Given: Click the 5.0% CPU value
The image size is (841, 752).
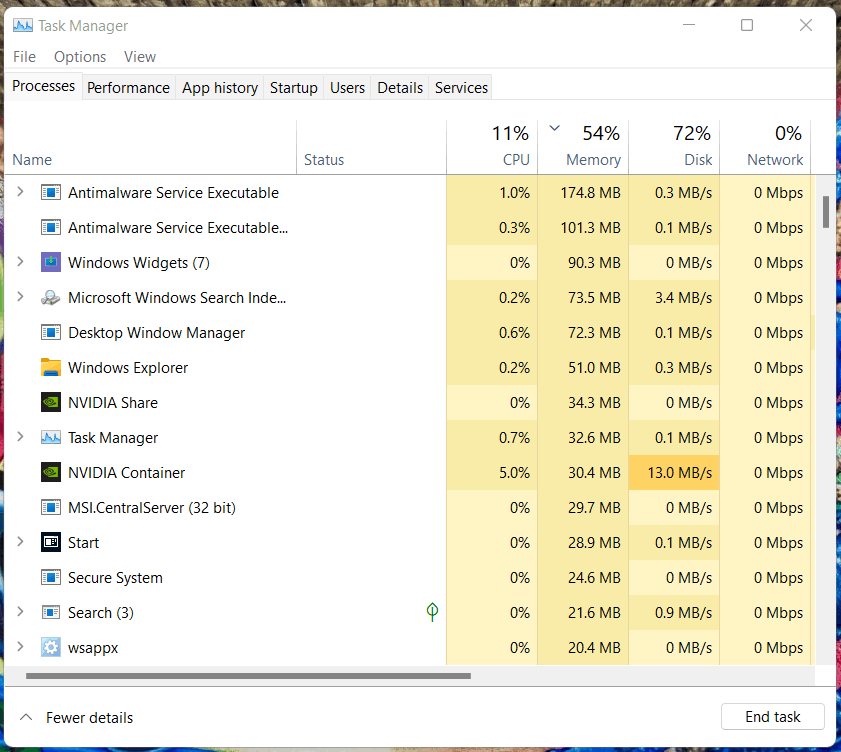Looking at the screenshot, I should 514,473.
